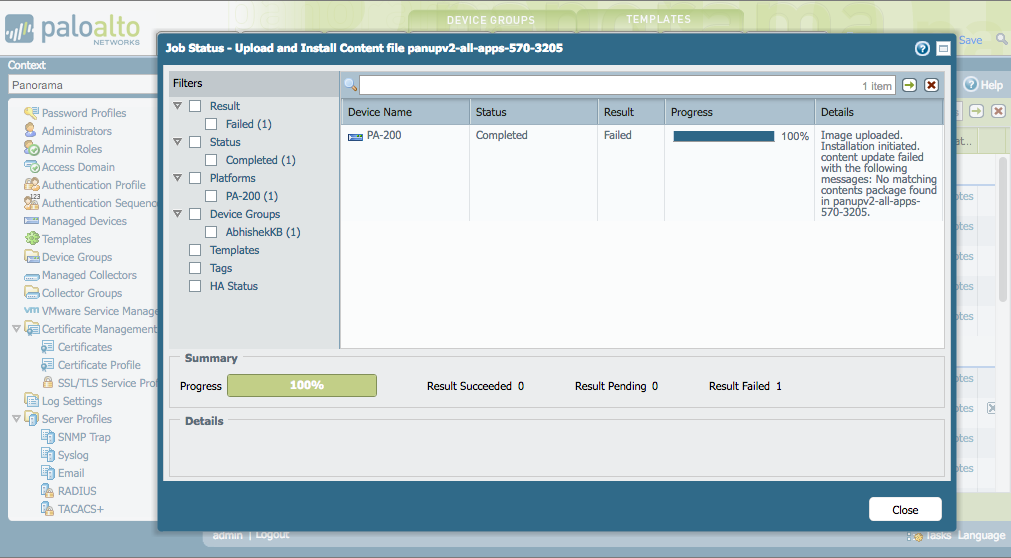Click the Language link in footer

coord(981,535)
